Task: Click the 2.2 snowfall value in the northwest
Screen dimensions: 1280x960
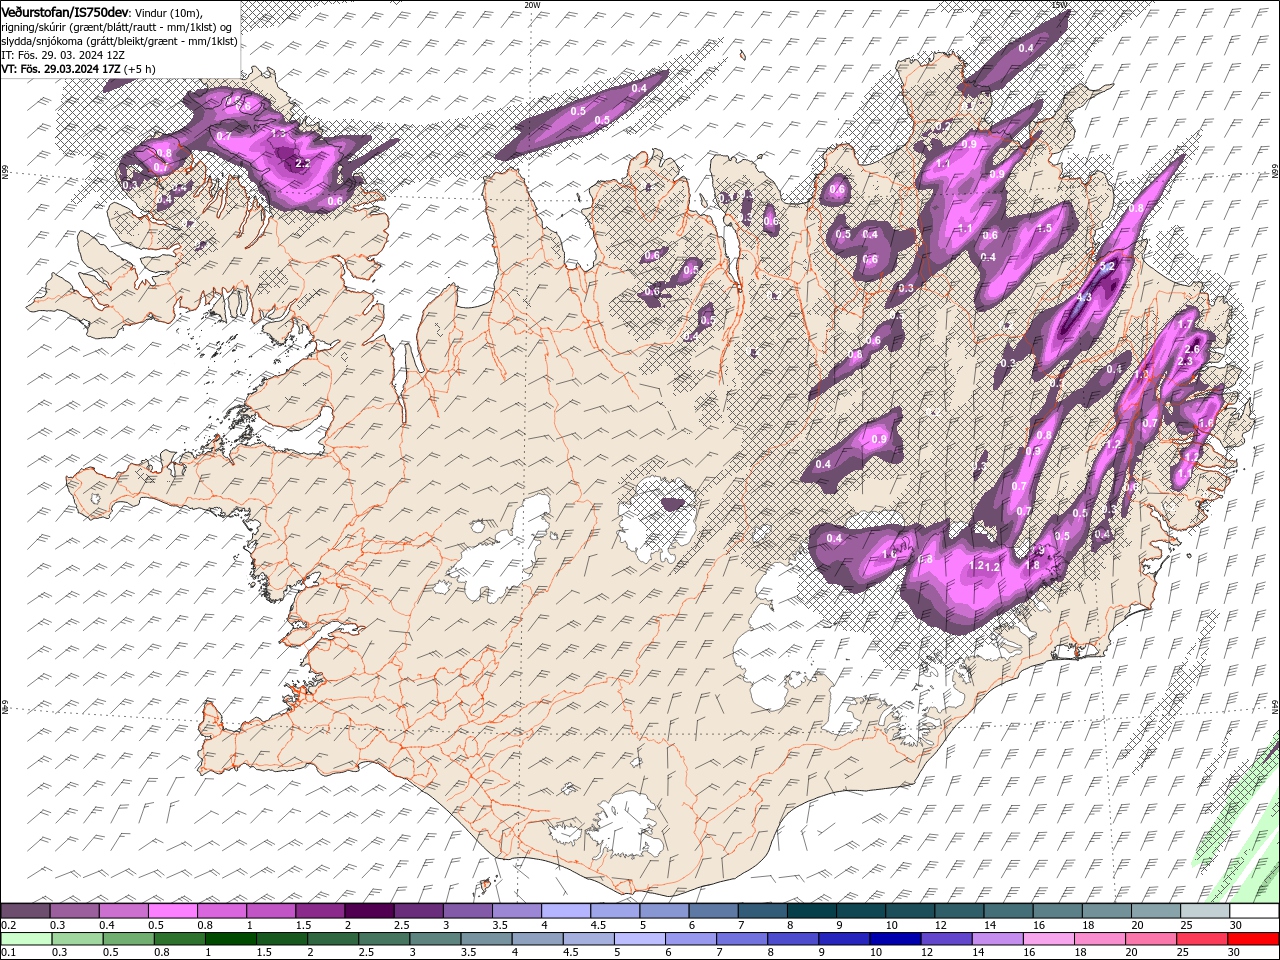Action: pyautogui.click(x=303, y=161)
